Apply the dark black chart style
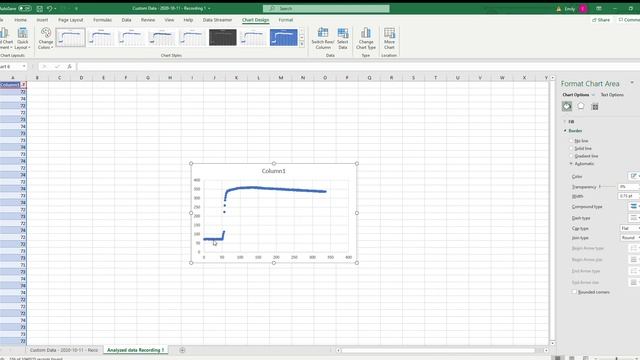Viewport: 640px width, 360px height. pyautogui.click(x=222, y=38)
